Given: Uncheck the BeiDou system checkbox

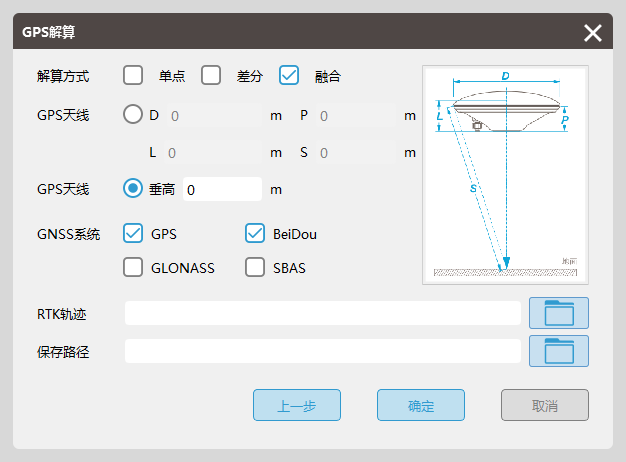Looking at the screenshot, I should tap(255, 234).
